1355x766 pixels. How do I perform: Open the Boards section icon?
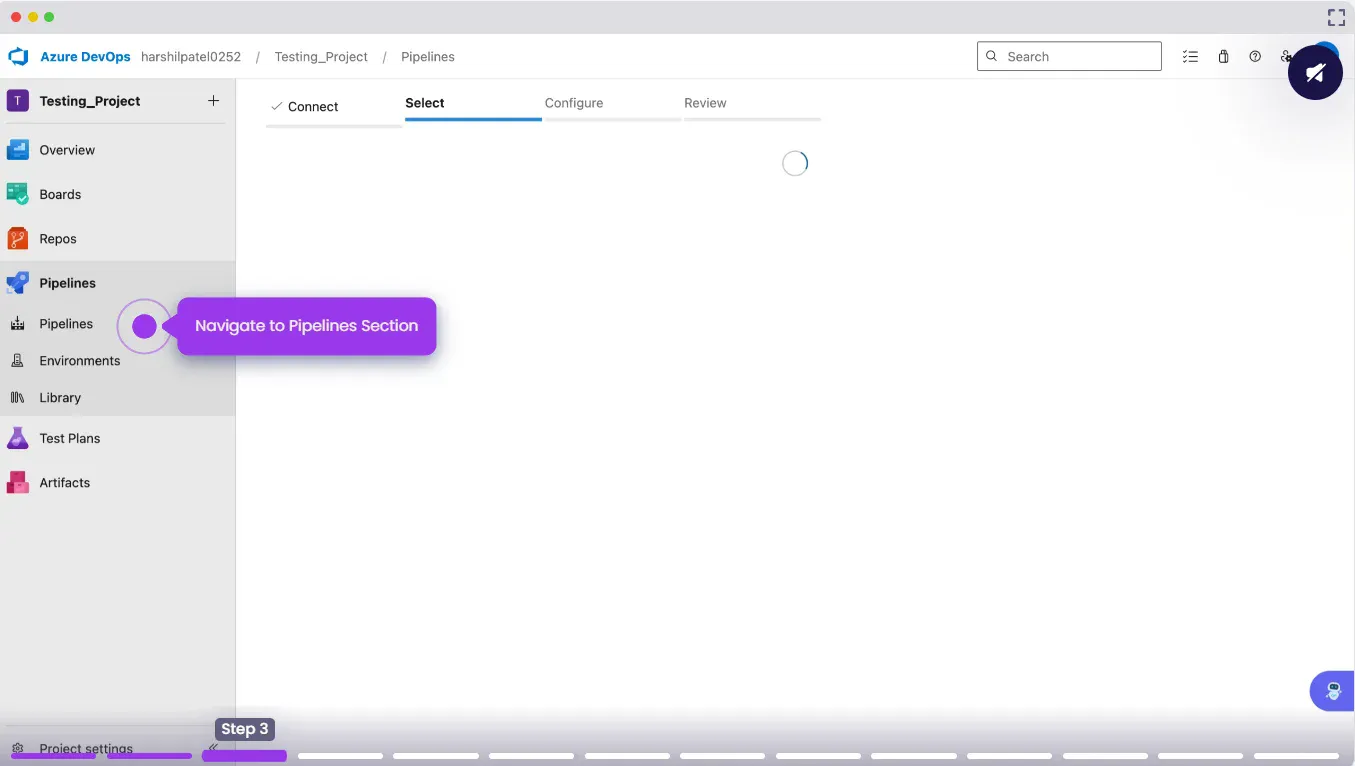[18, 194]
